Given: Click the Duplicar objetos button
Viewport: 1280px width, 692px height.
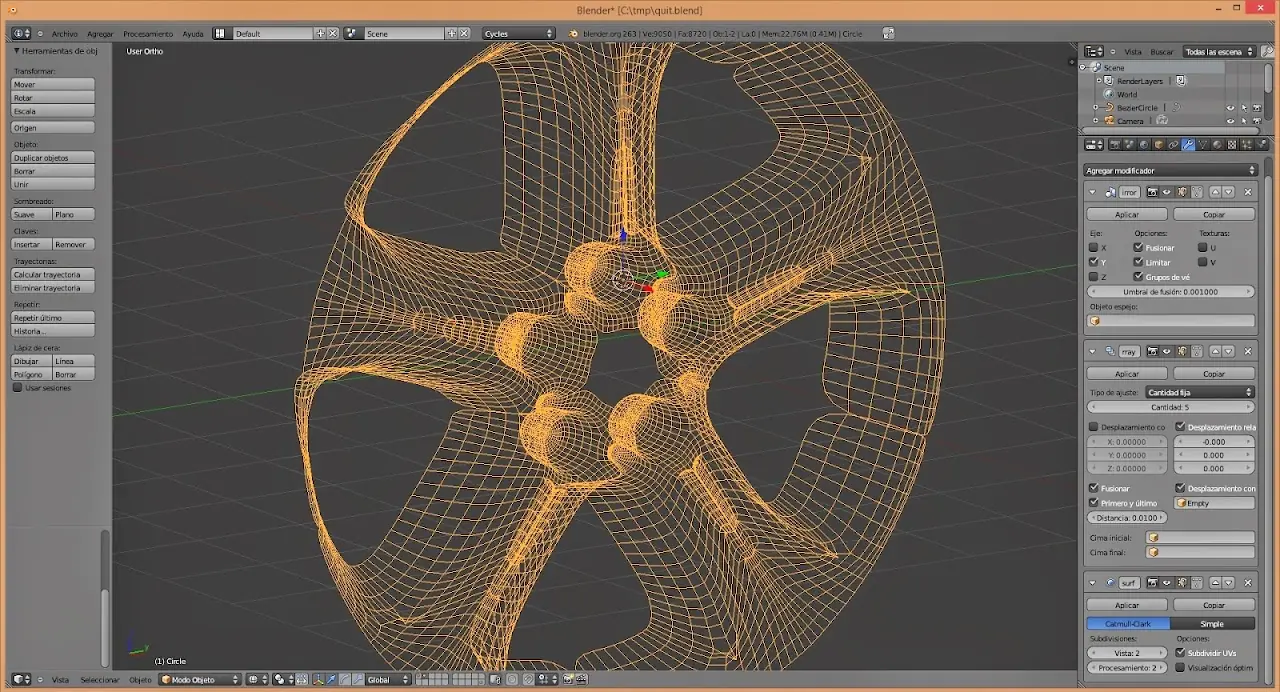Looking at the screenshot, I should click(53, 158).
